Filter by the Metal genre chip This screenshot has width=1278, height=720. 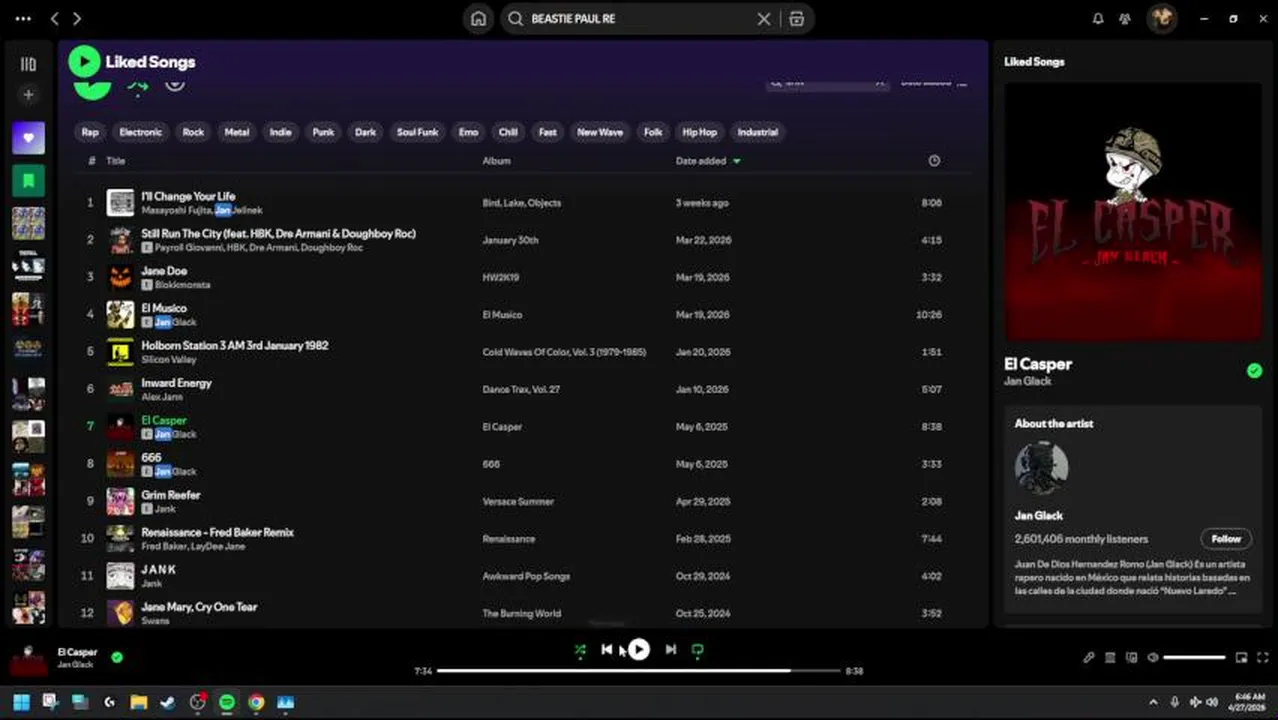(x=237, y=132)
